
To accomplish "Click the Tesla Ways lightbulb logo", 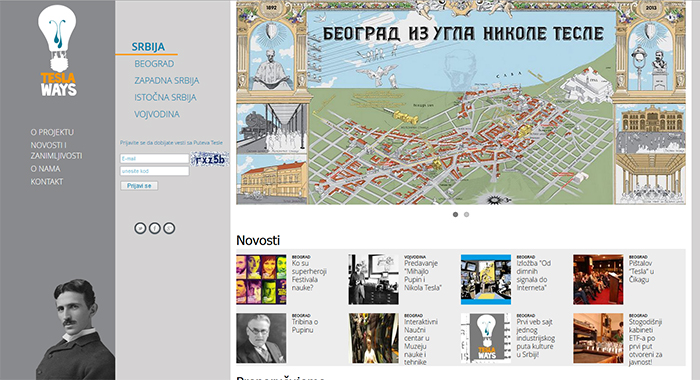I will [57, 50].
